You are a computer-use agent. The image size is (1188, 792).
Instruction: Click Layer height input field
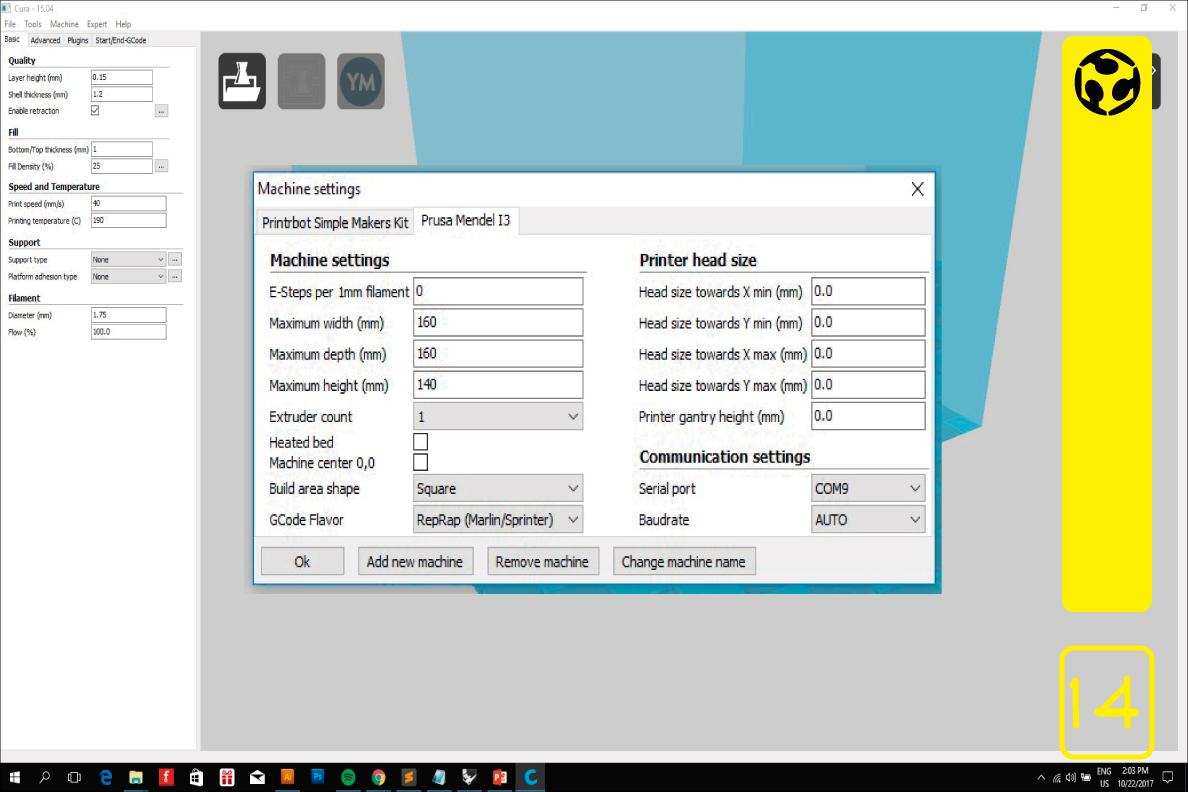coord(122,77)
